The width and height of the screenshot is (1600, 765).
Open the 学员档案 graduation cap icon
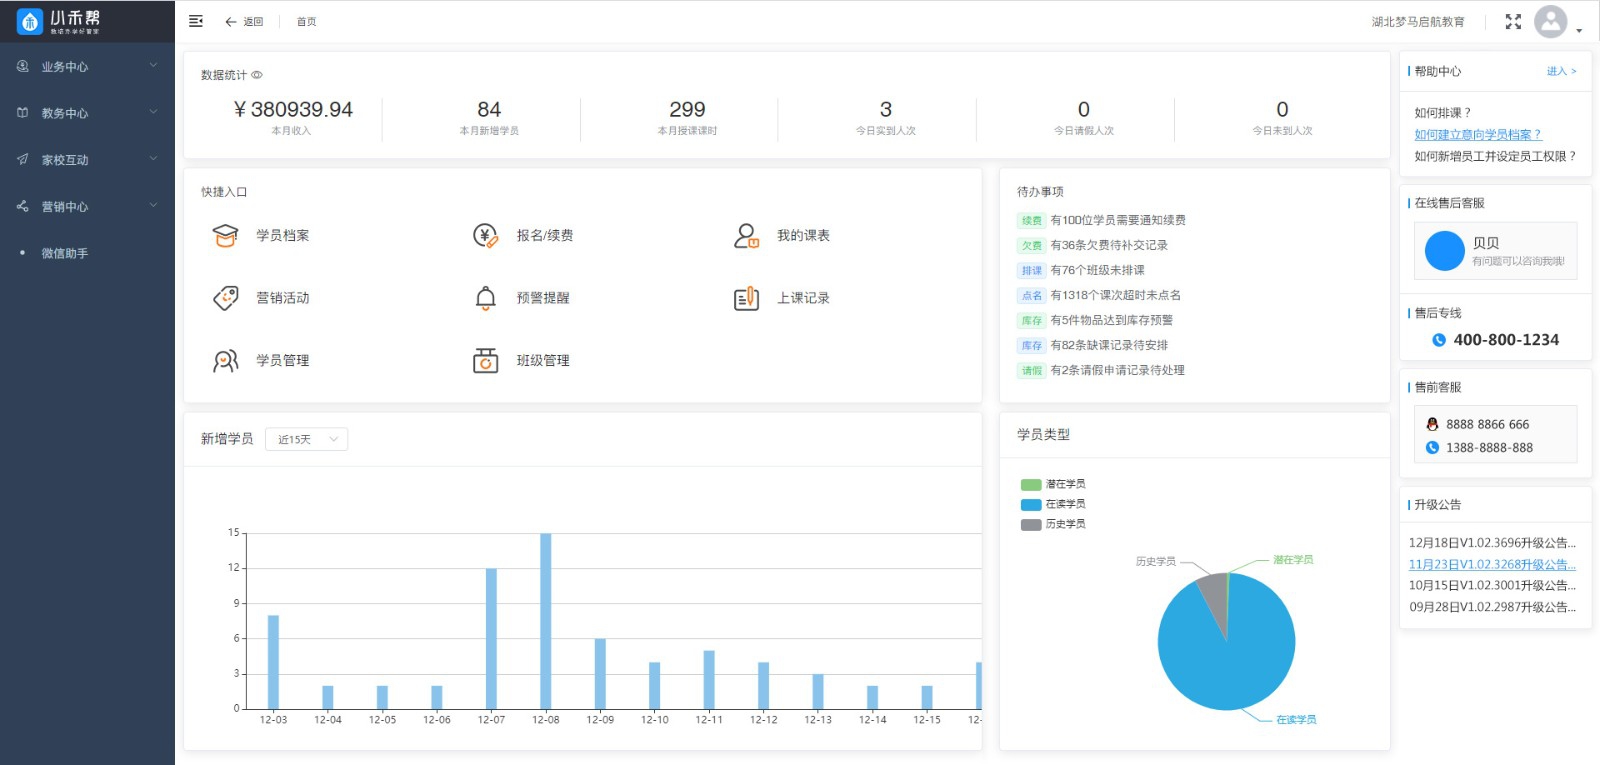[226, 236]
